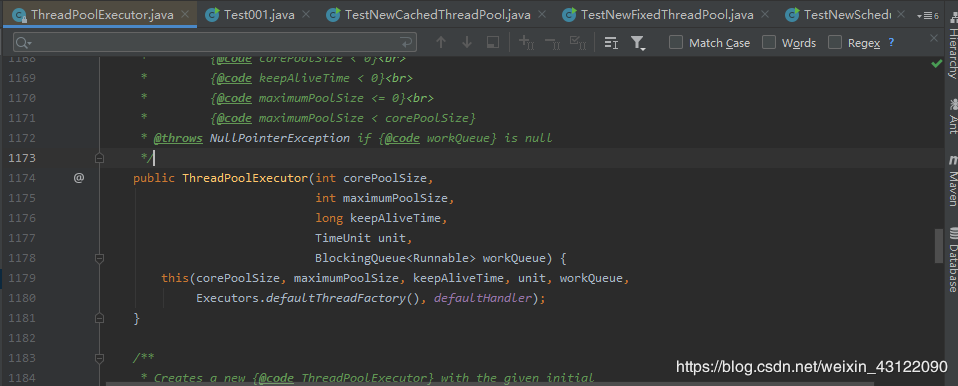Switch to TestNewFixedThreadPool.java tab
The width and height of the screenshot is (958, 386).
(659, 15)
